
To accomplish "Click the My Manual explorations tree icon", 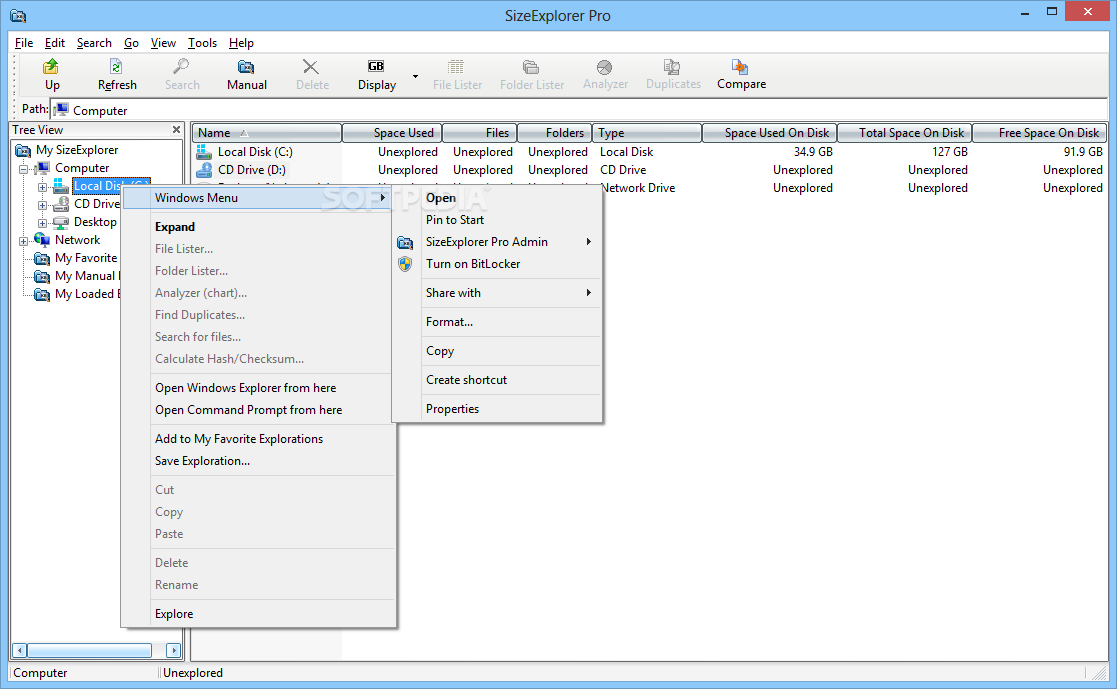I will coord(42,276).
